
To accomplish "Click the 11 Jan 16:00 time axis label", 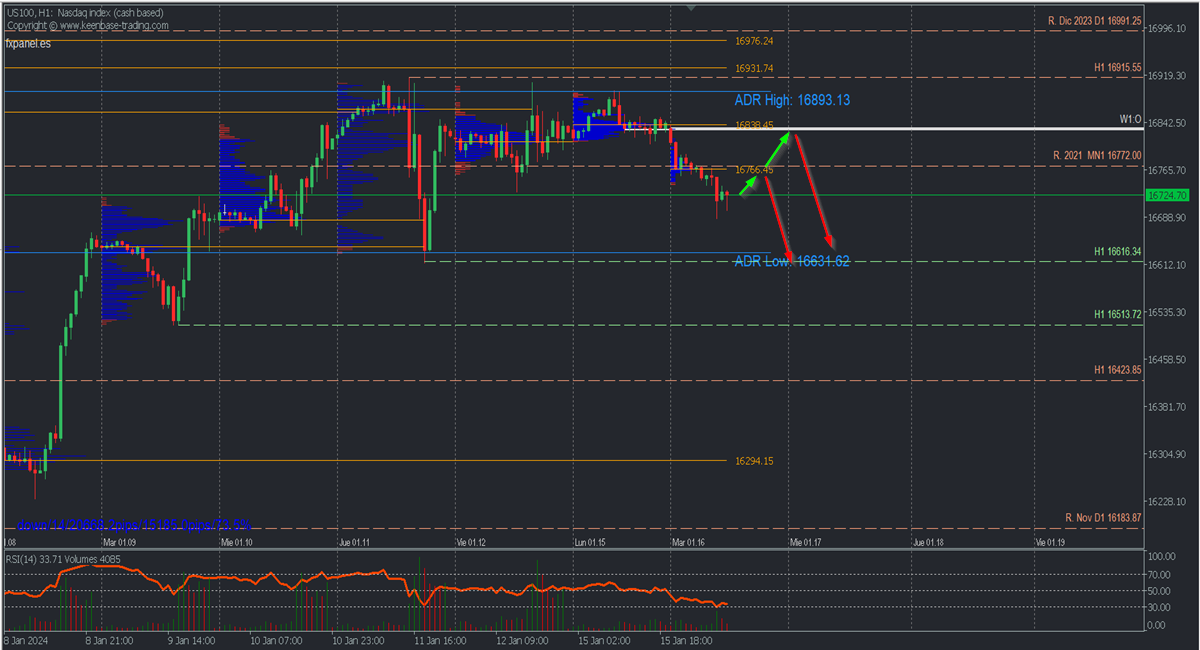I will [x=439, y=639].
